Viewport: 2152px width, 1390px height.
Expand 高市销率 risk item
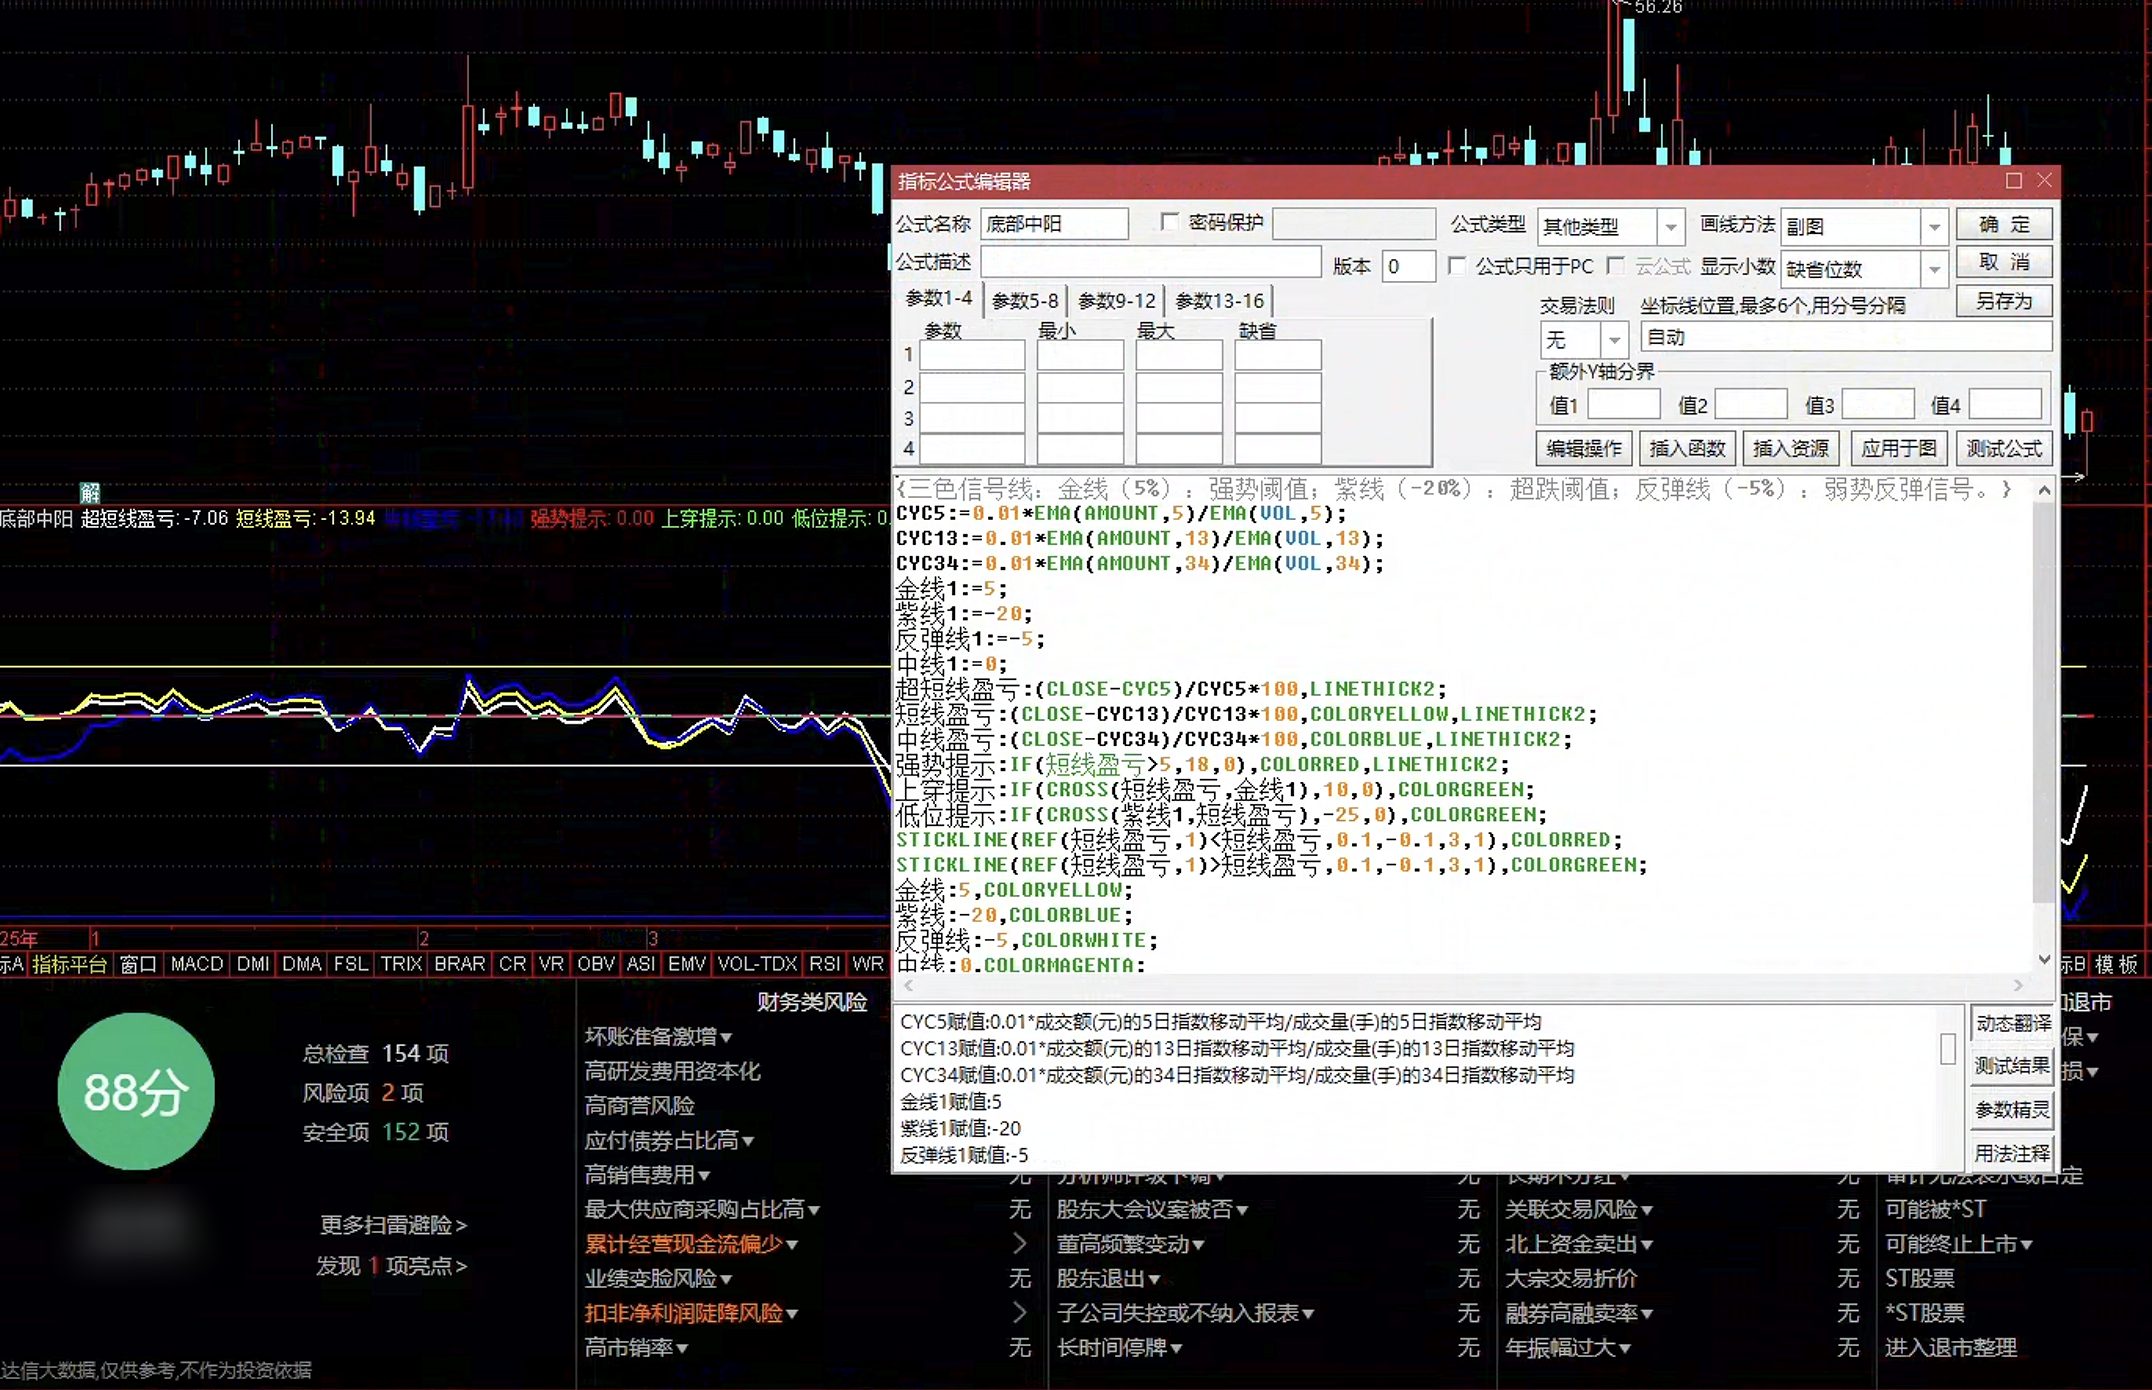636,1347
